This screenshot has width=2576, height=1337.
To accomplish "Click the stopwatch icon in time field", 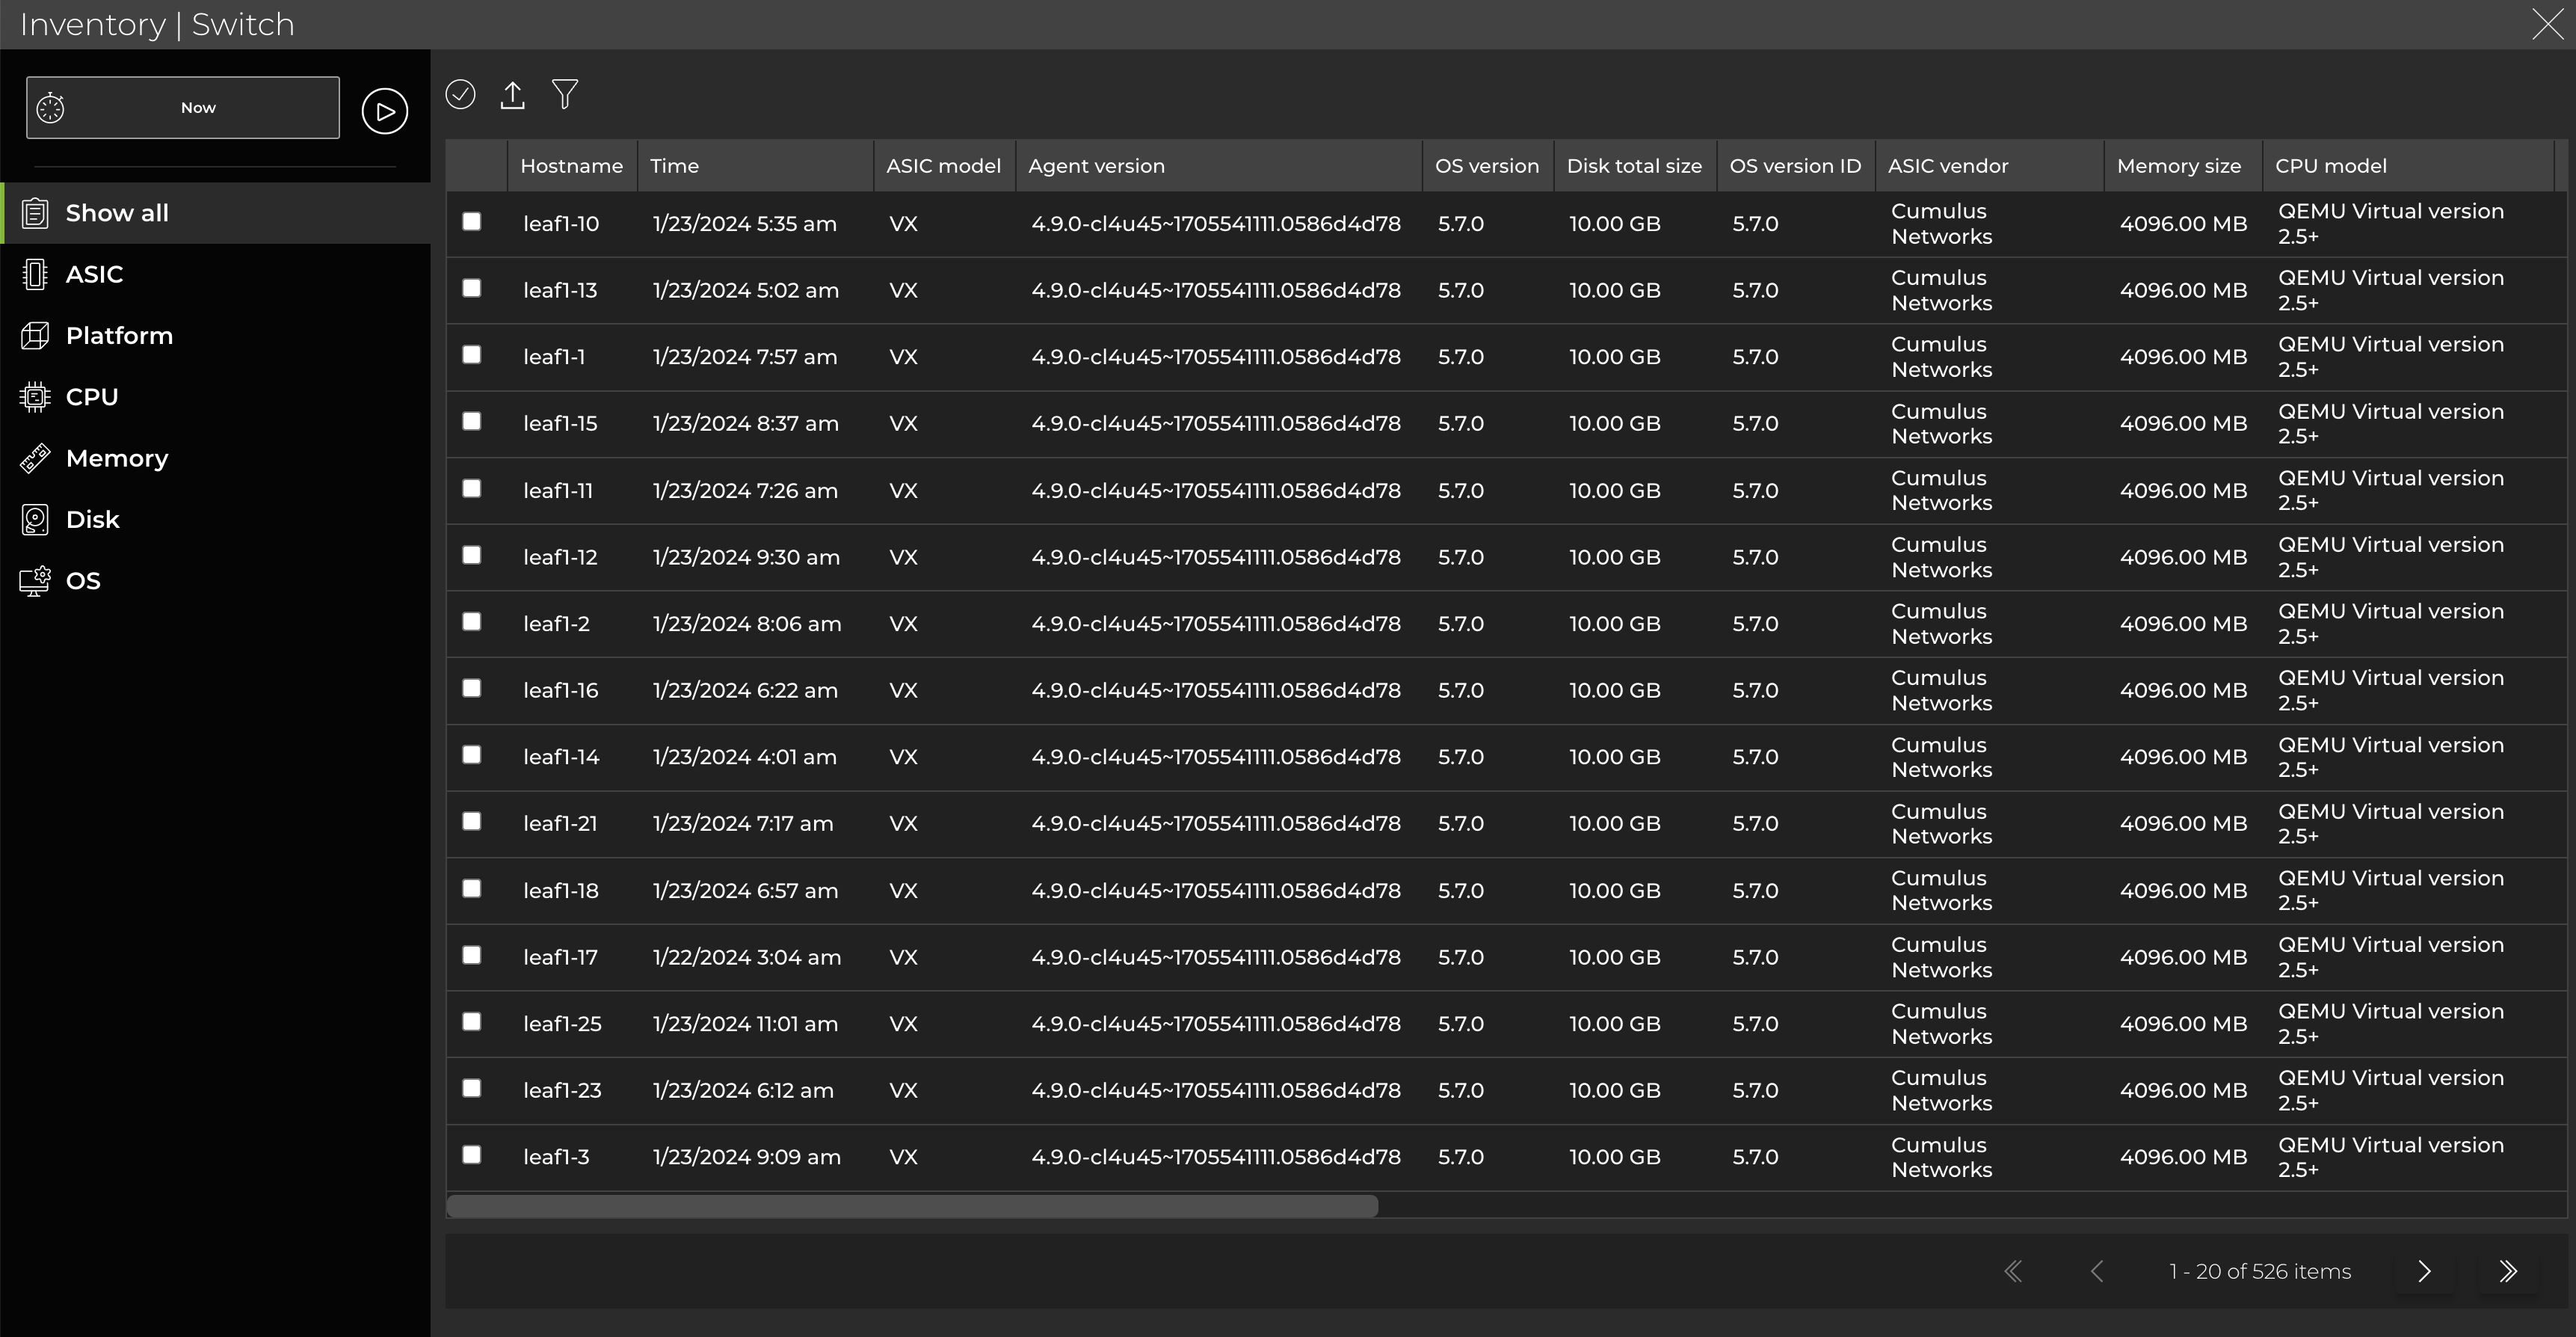I will (51, 108).
